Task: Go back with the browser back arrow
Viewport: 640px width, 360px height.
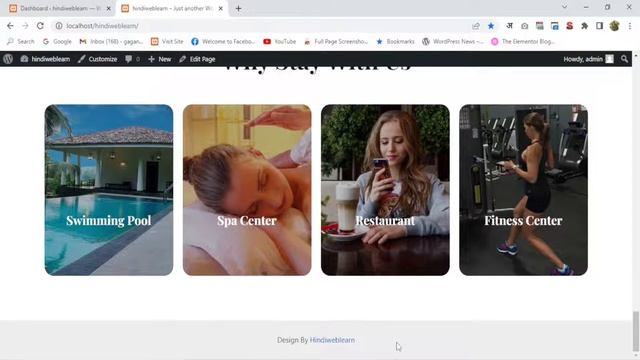Action: pos(10,26)
